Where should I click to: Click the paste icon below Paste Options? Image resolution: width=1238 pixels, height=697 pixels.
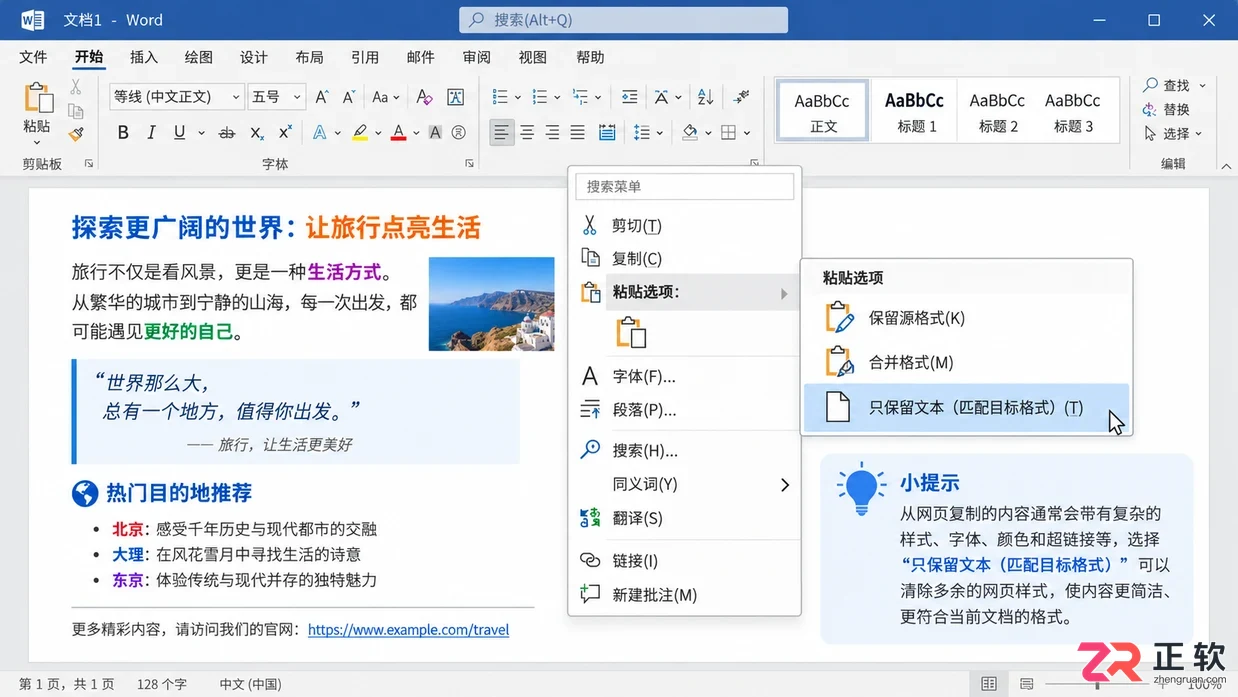(631, 333)
